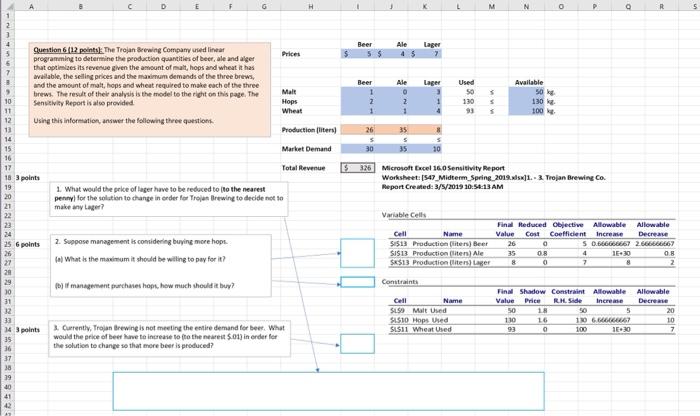Select the Production (liters) label
Image resolution: width=700 pixels, height=416 pixels.
(x=308, y=130)
